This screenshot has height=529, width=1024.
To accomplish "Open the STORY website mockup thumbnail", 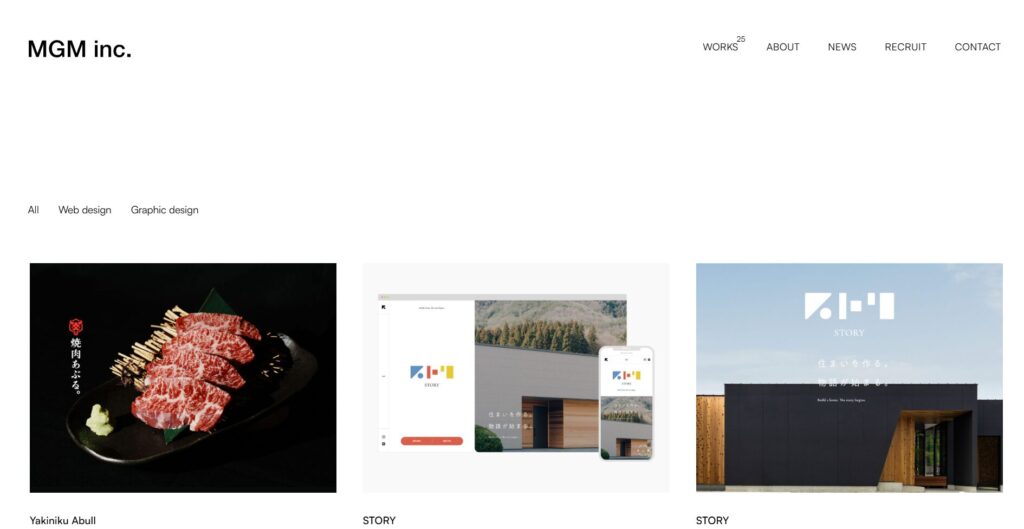I will (516, 377).
